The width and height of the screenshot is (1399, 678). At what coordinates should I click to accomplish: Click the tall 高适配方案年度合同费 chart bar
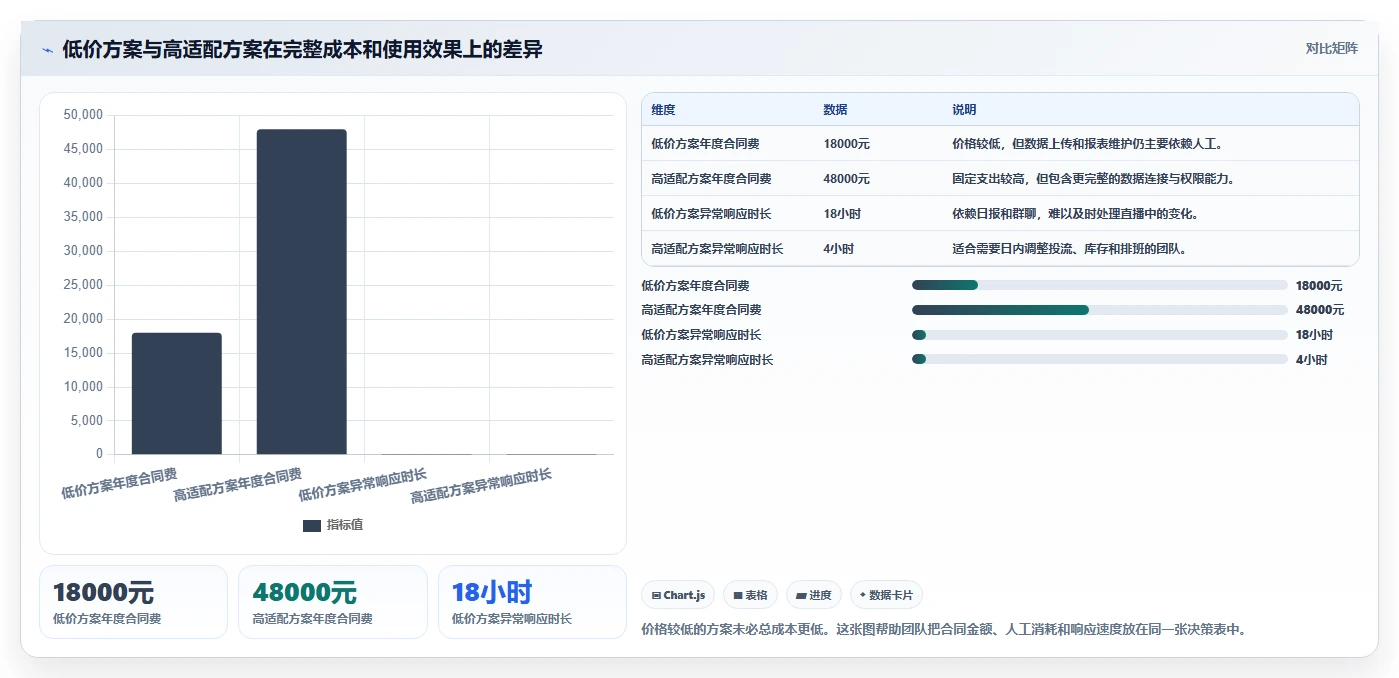302,291
